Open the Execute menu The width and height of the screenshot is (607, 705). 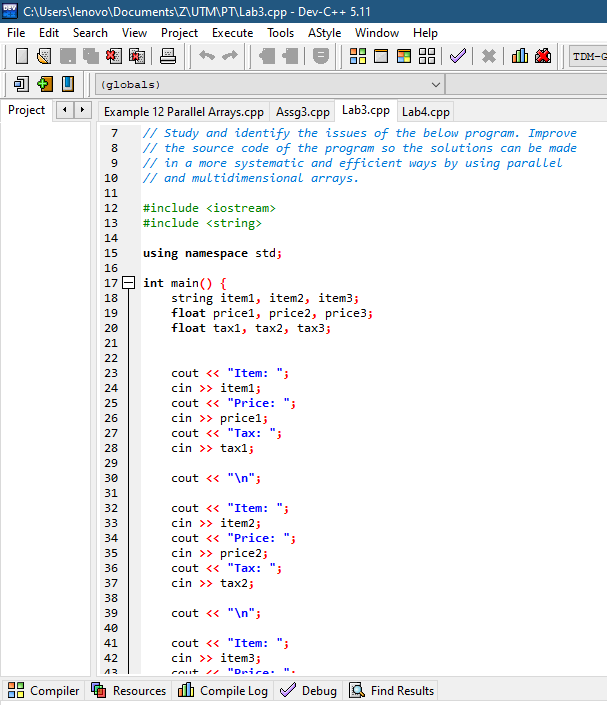coord(232,33)
